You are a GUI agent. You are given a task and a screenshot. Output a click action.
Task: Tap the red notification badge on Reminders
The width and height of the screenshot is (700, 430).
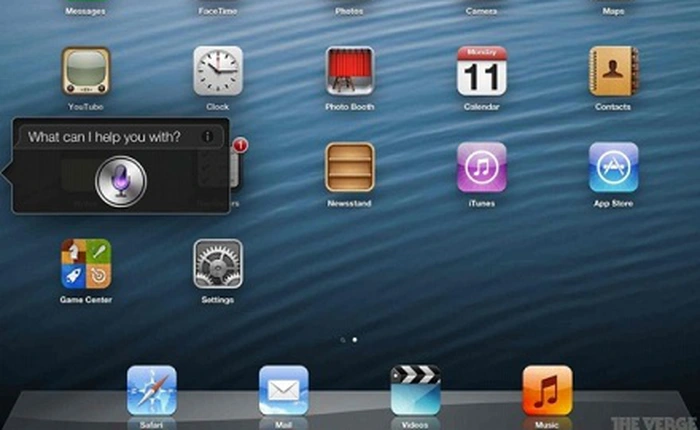tap(240, 145)
